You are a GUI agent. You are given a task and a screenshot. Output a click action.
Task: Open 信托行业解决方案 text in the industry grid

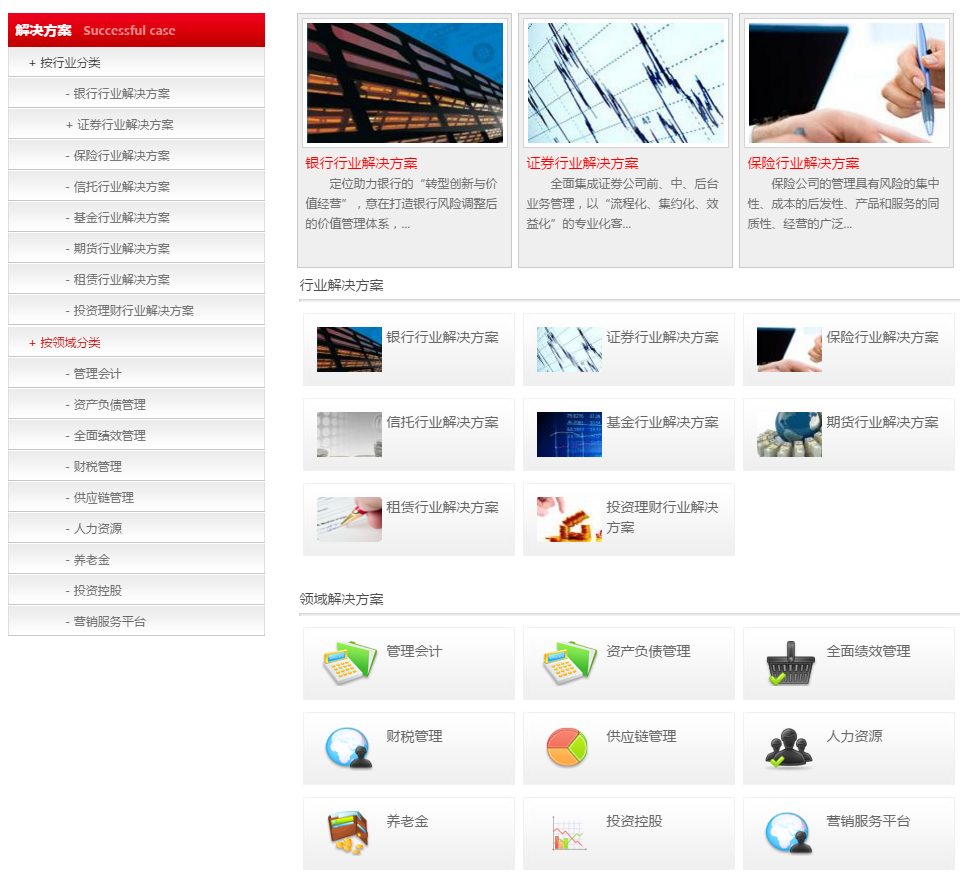442,422
